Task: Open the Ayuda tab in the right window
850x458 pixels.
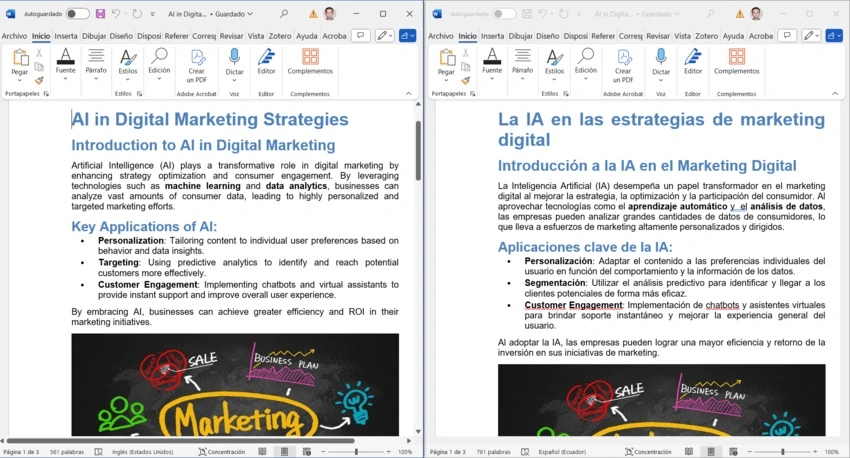Action: (x=733, y=36)
